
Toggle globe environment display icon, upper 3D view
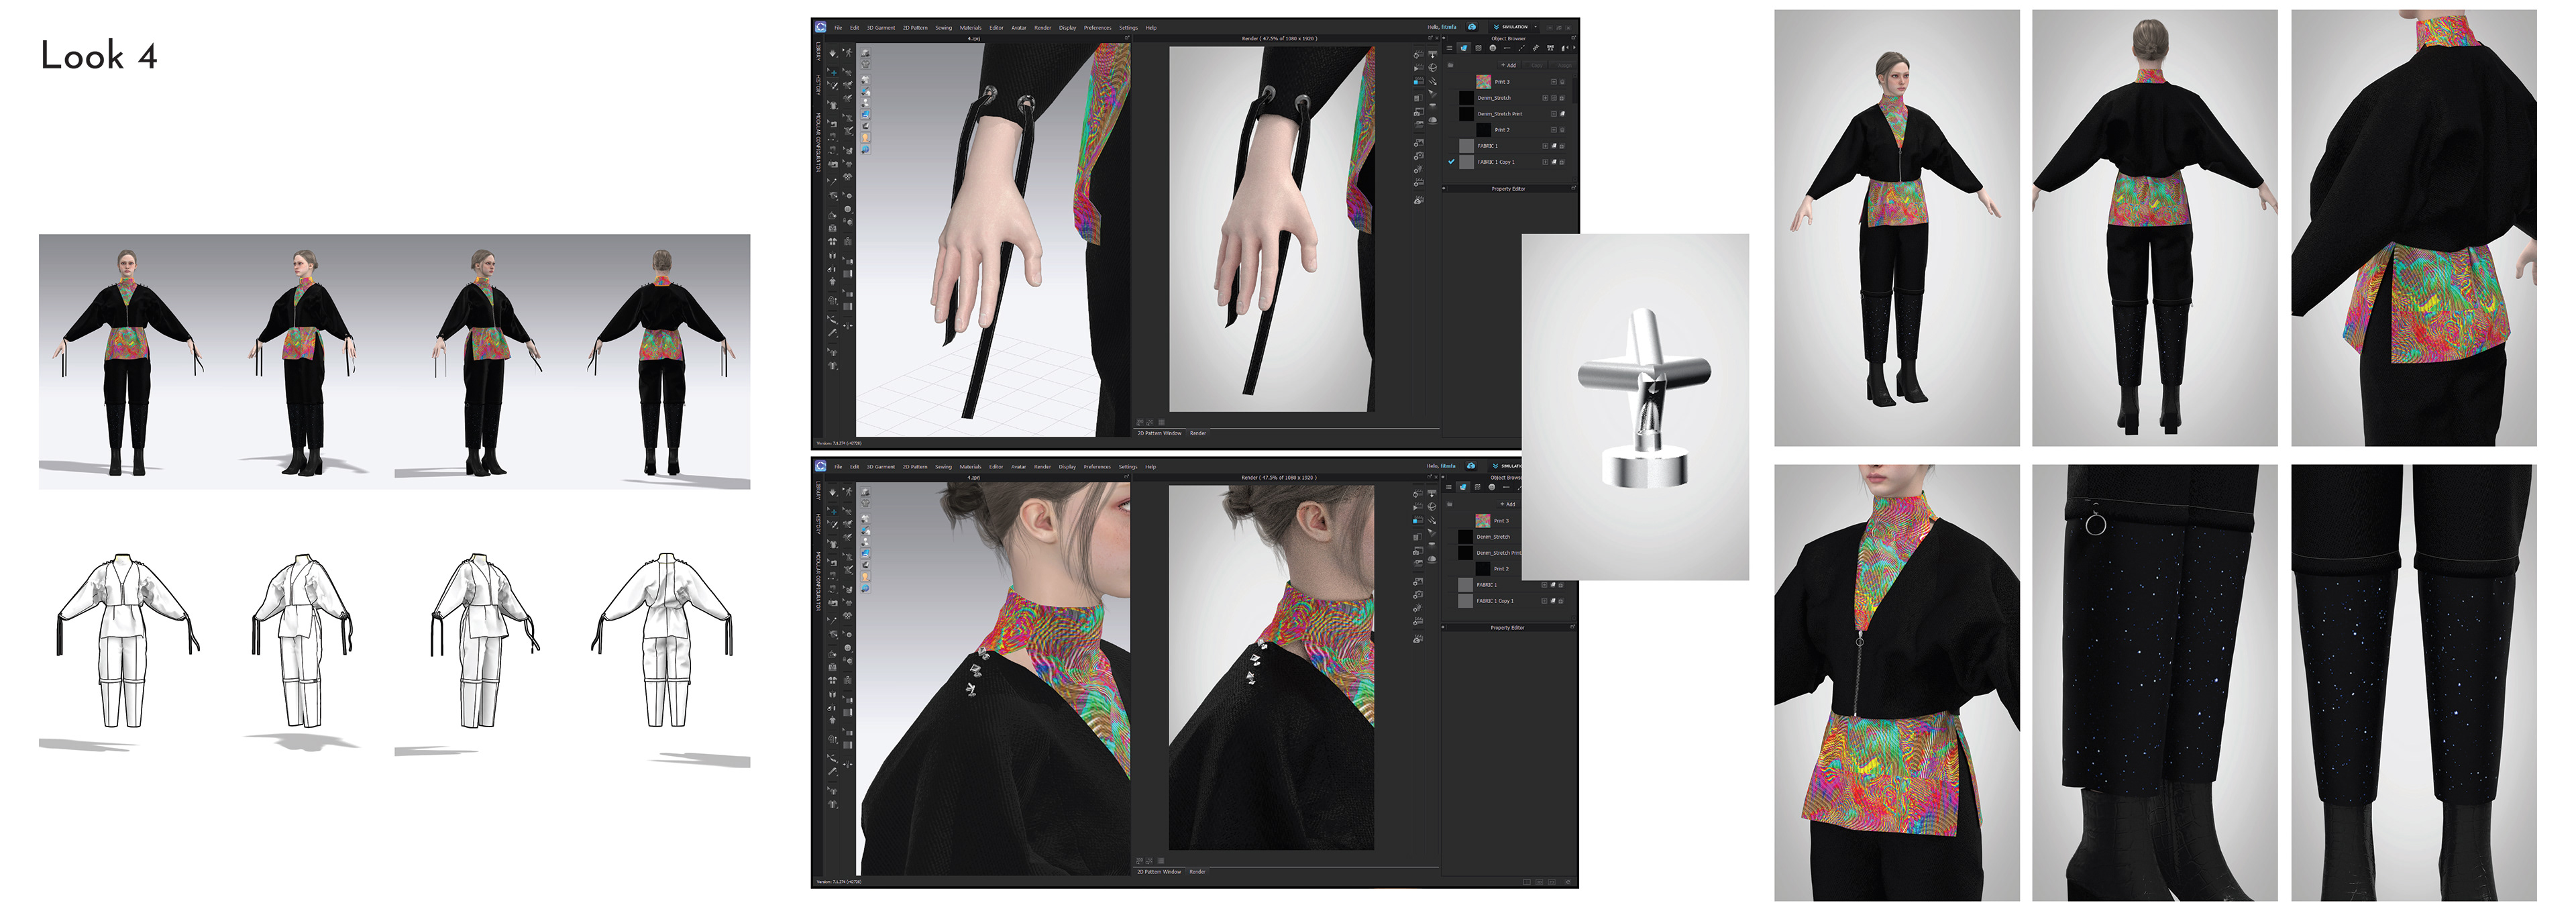click(866, 149)
